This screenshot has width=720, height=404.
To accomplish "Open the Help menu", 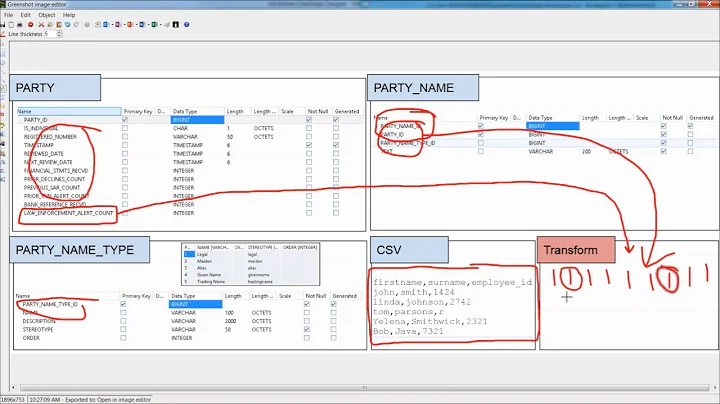I will click(69, 15).
